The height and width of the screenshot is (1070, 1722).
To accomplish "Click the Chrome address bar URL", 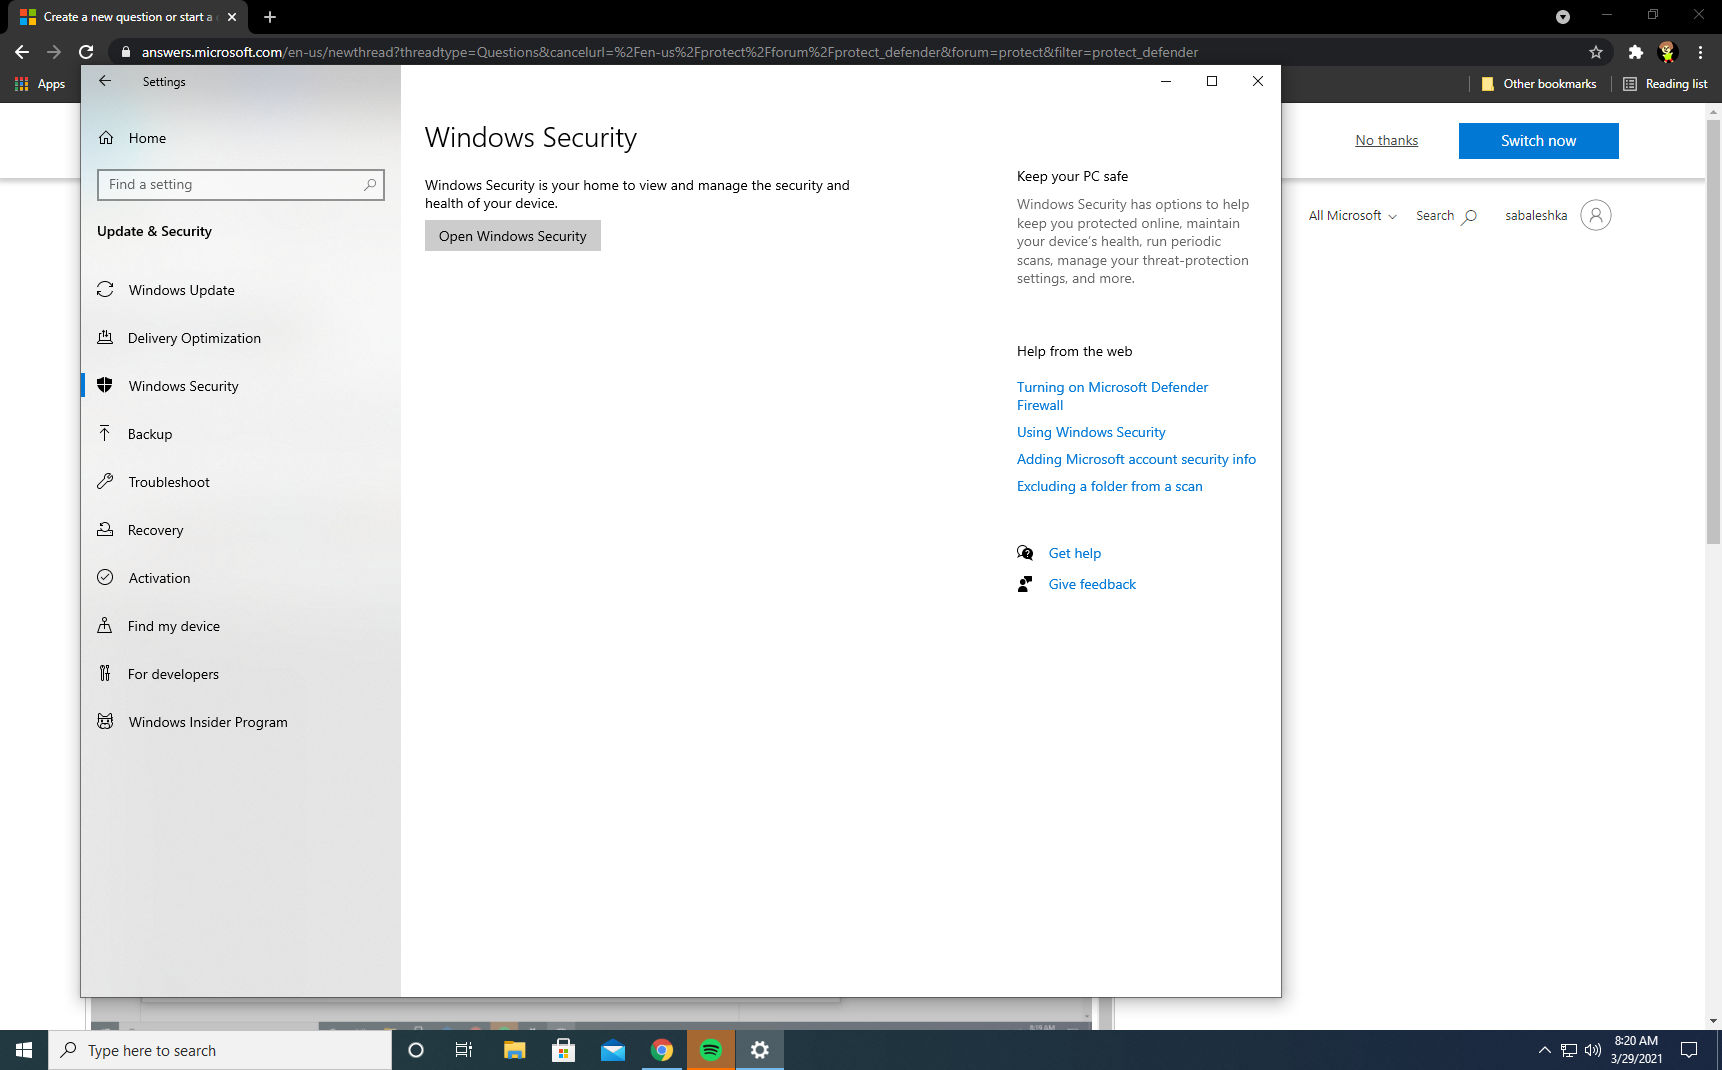I will (x=669, y=52).
